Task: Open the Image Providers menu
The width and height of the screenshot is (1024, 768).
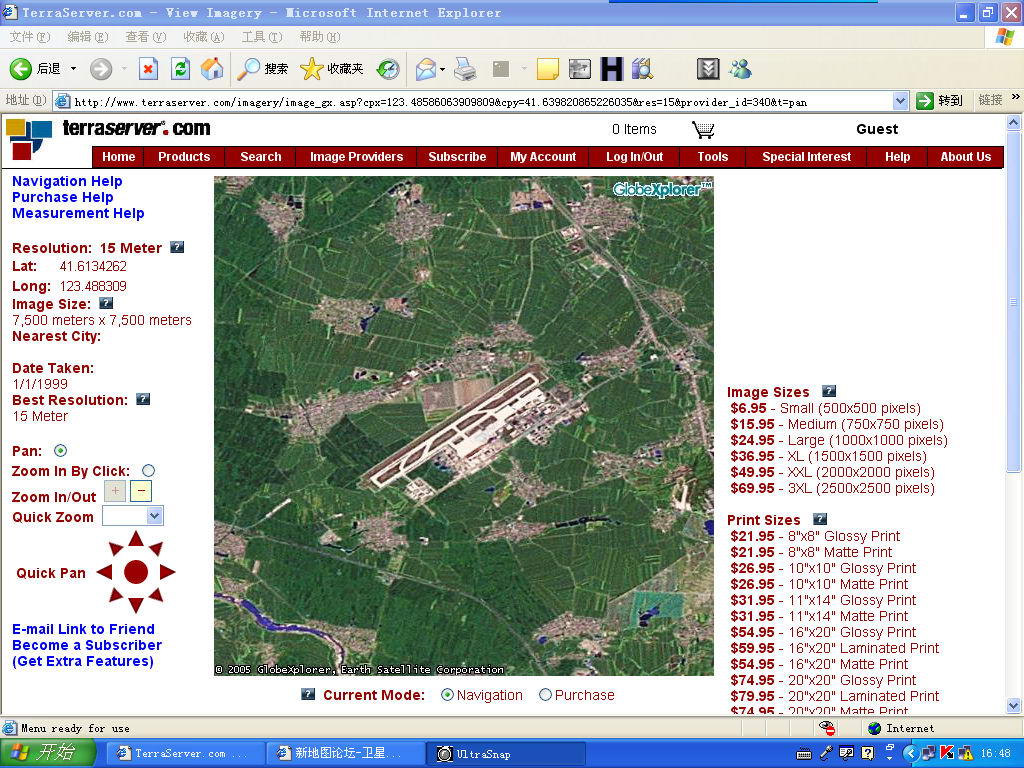Action: [x=356, y=157]
